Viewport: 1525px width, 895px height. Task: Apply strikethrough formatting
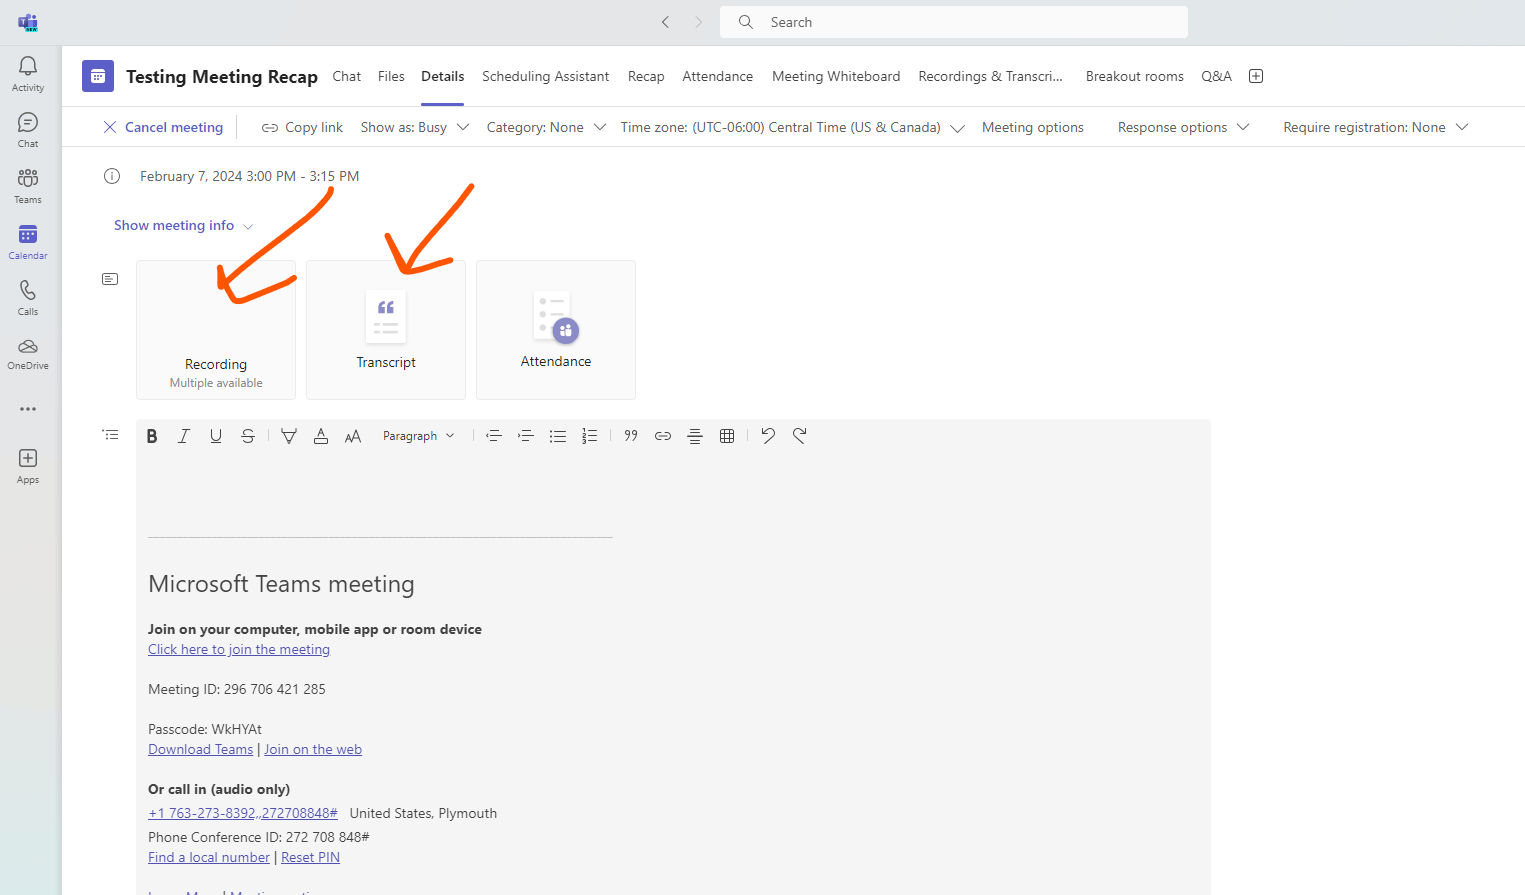point(248,435)
